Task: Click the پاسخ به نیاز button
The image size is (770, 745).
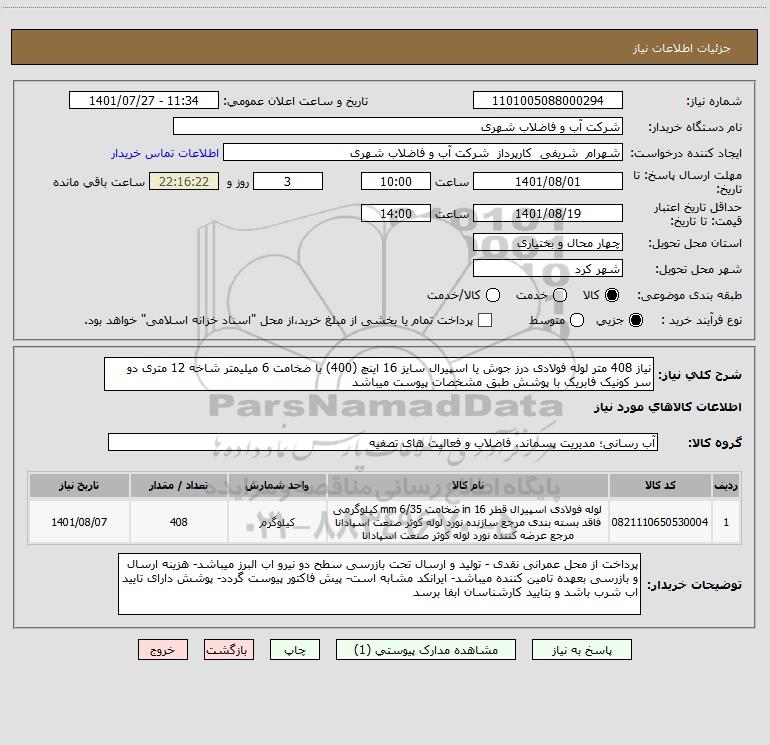Action: click(x=582, y=650)
